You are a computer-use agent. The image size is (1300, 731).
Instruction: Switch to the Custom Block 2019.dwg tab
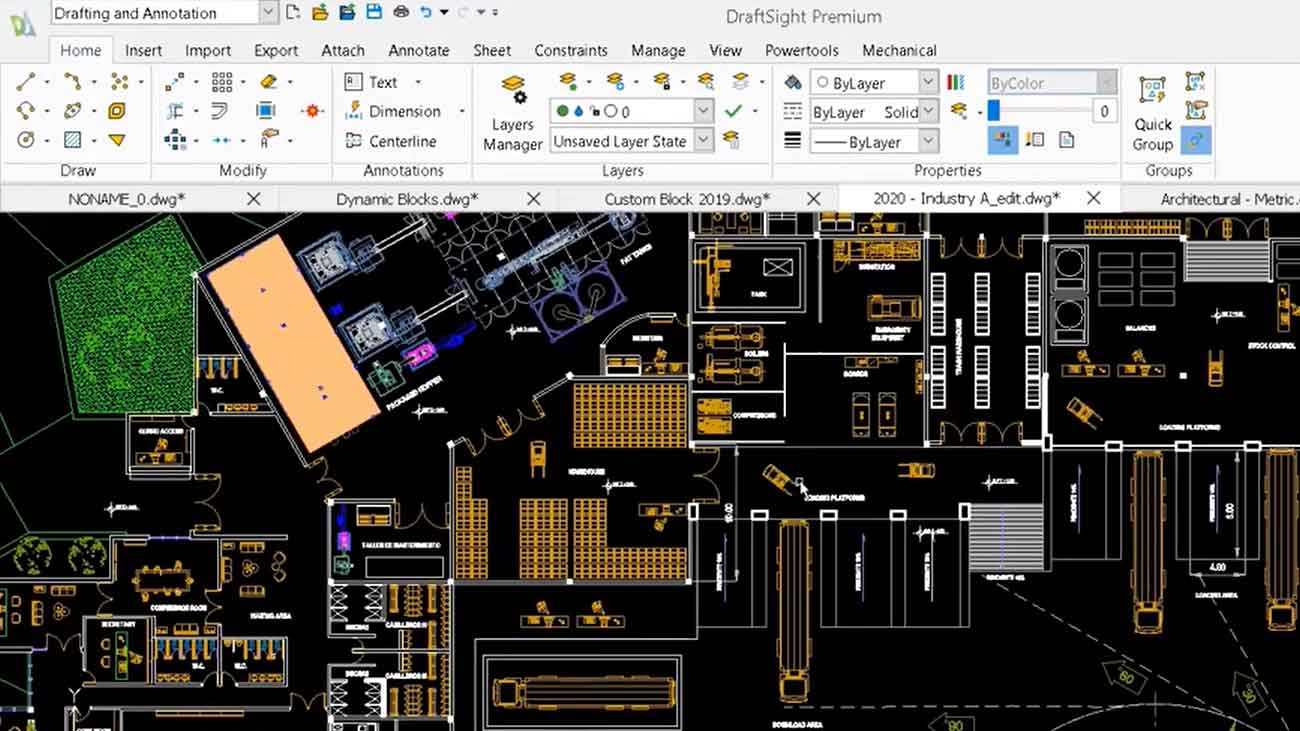[x=687, y=199]
